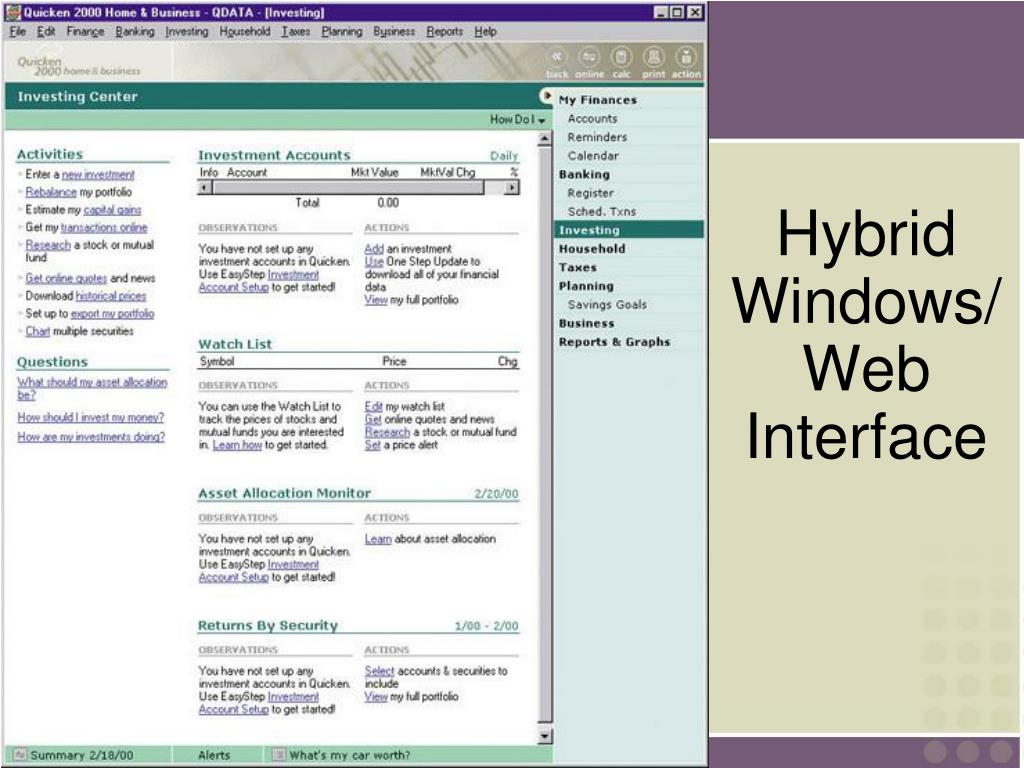This screenshot has height=768, width=1024.
Task: Open the Finance menu
Action: 85,31
